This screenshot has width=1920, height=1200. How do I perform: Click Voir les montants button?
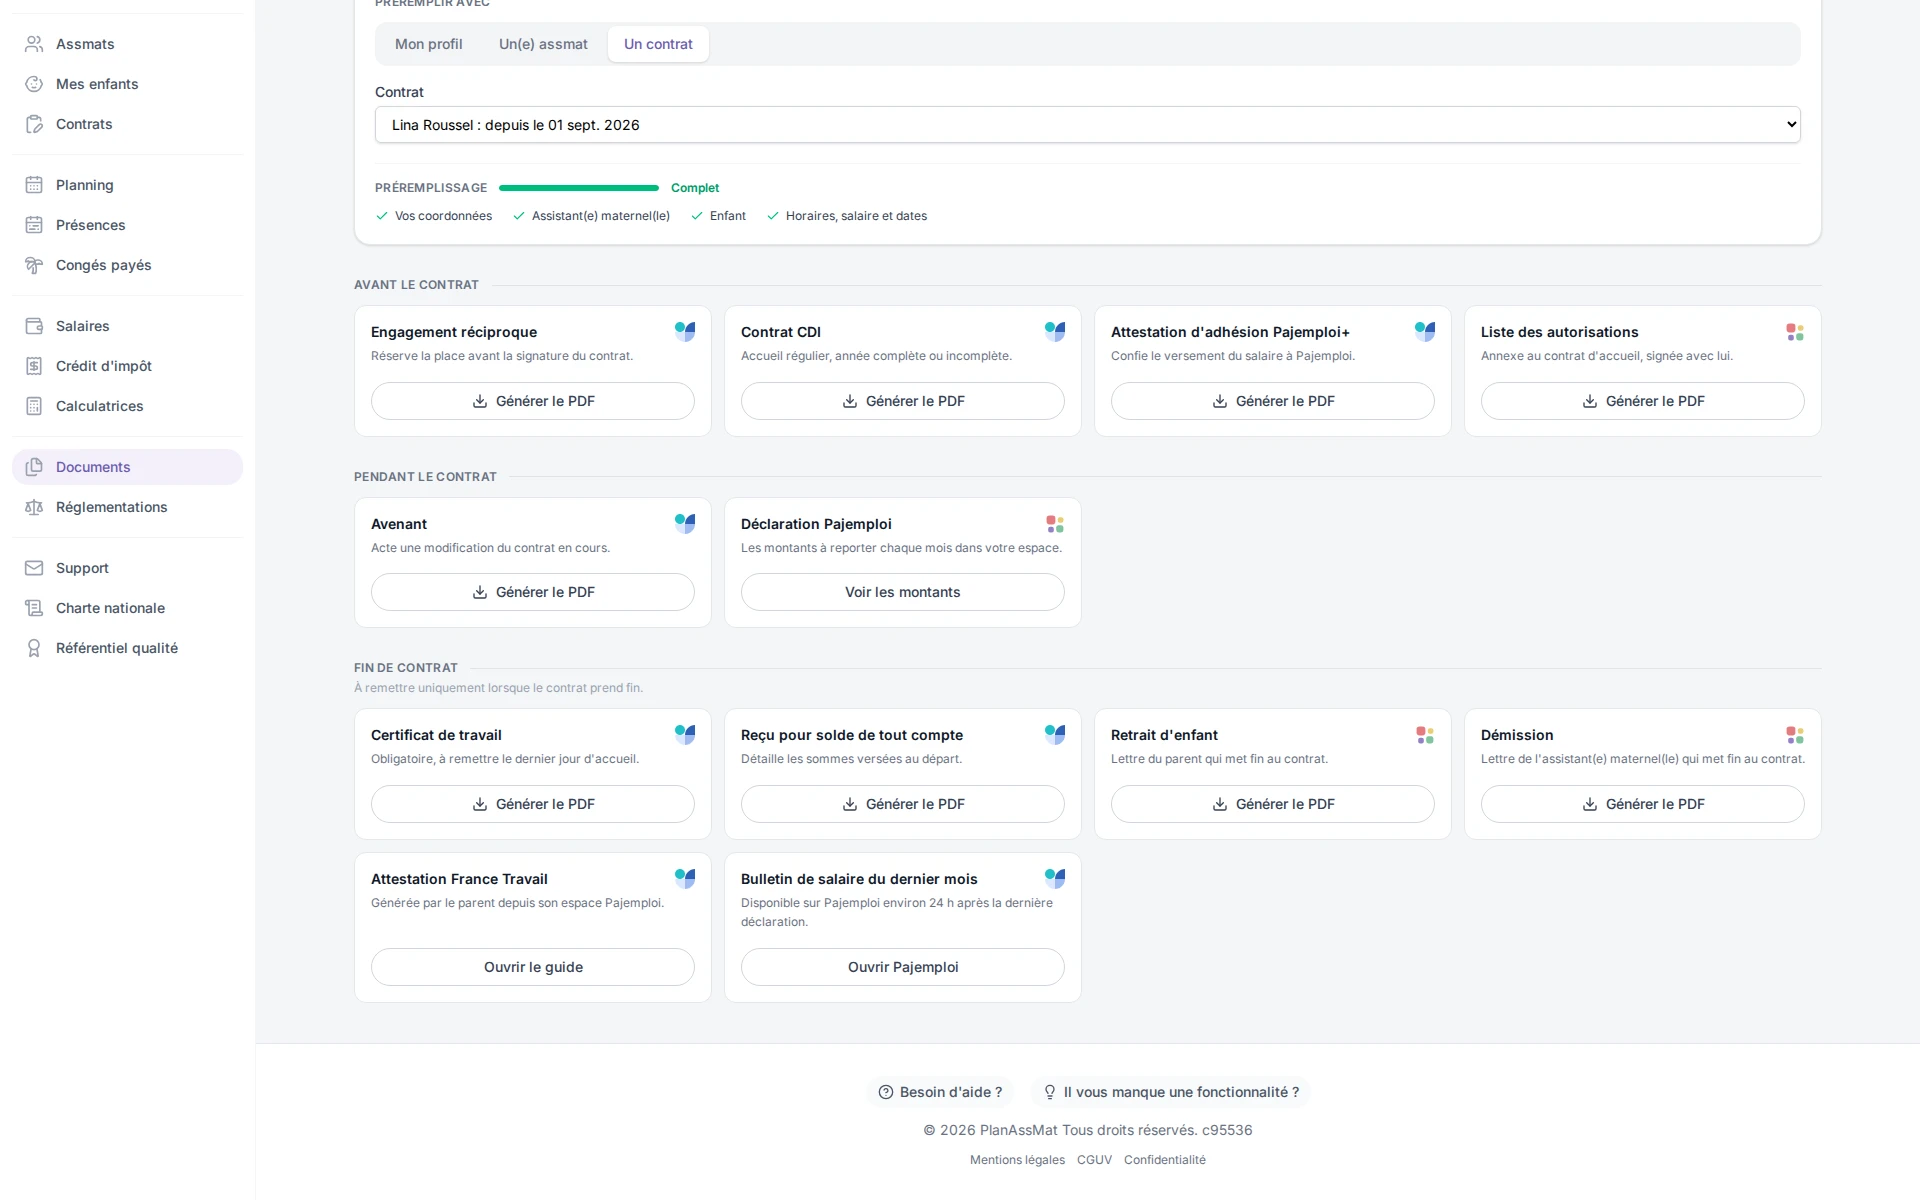[902, 592]
